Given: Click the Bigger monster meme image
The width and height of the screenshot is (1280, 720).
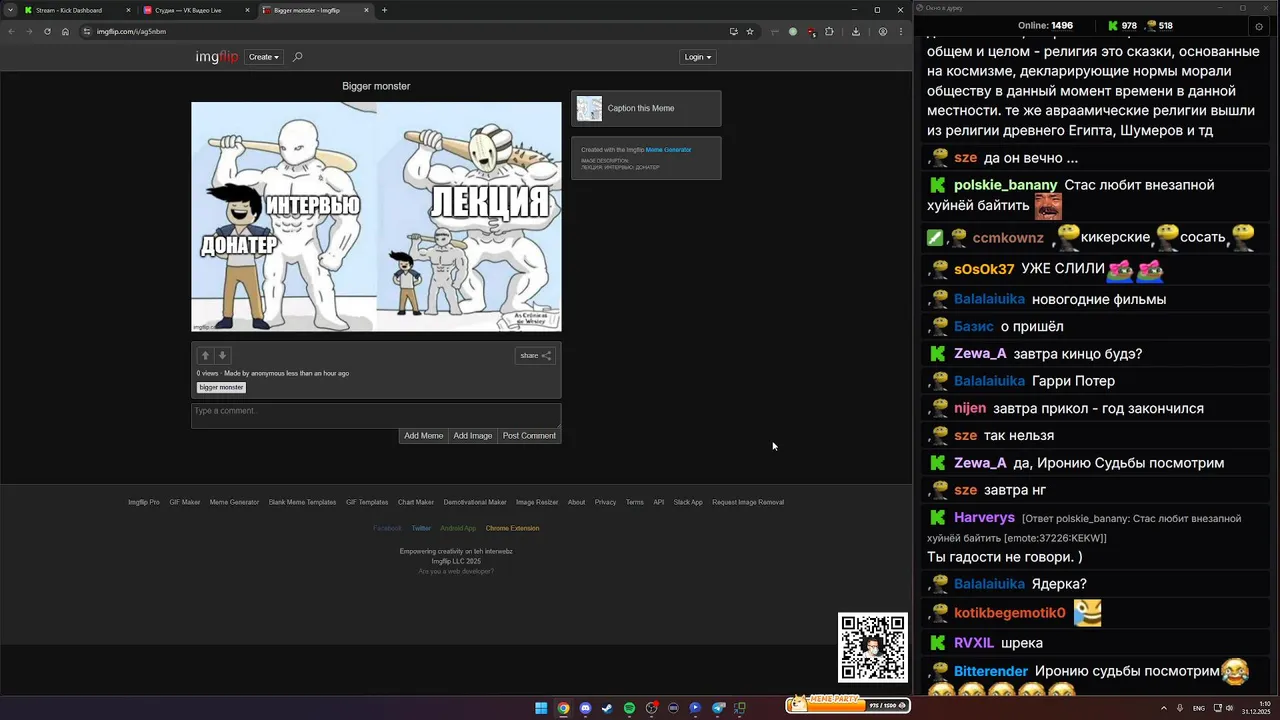Looking at the screenshot, I should (376, 216).
